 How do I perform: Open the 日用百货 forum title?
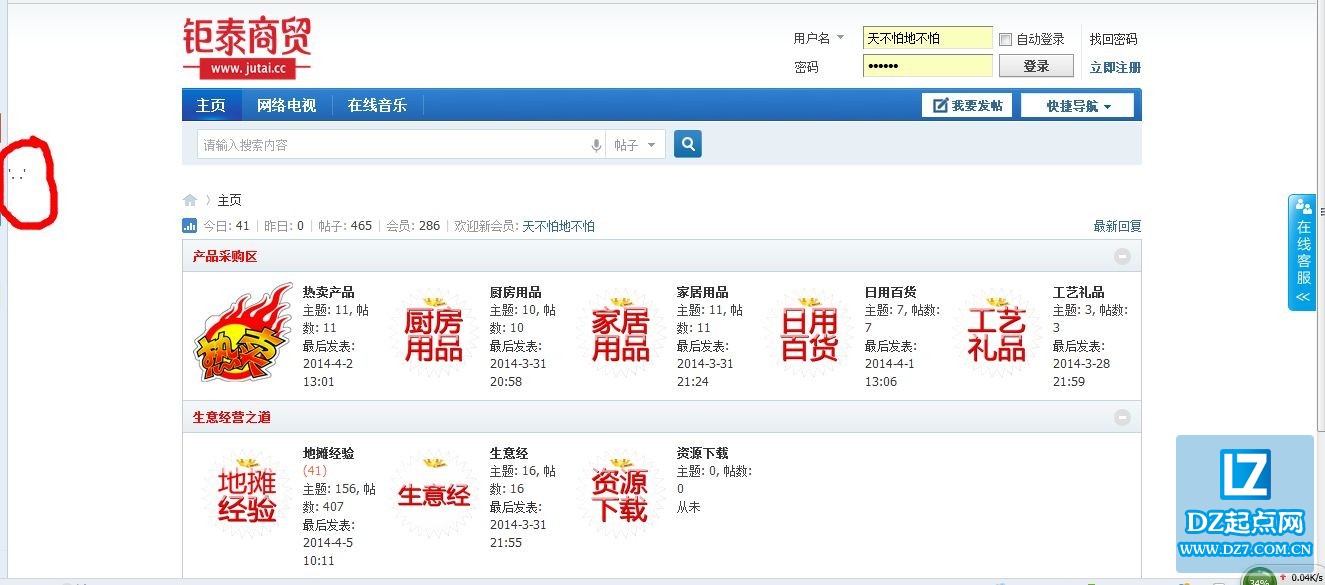click(890, 292)
